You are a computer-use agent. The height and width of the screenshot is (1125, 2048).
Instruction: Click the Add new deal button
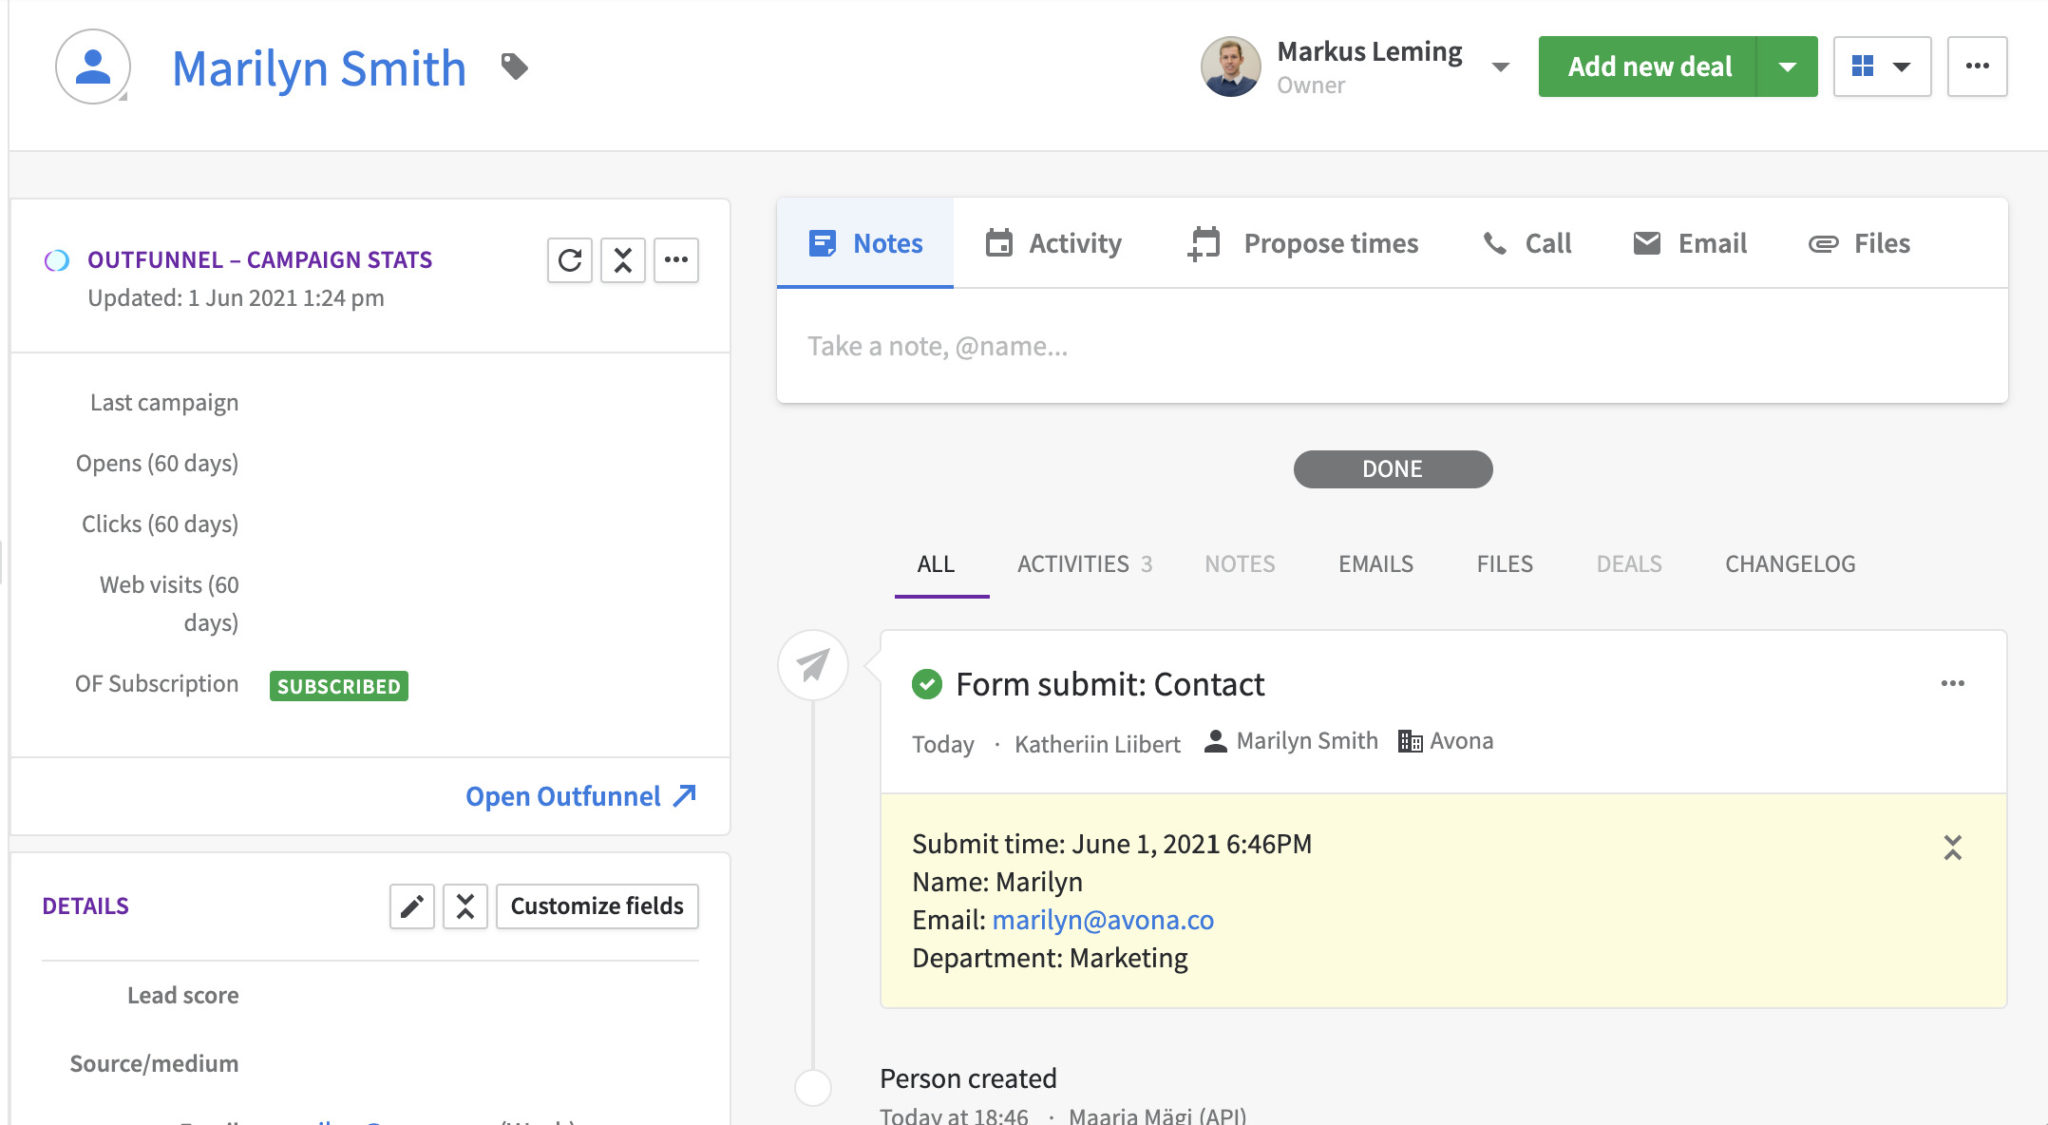[1649, 66]
